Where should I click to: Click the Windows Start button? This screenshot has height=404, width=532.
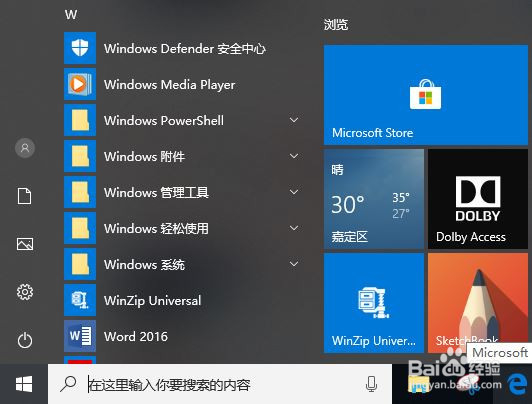(x=24, y=384)
